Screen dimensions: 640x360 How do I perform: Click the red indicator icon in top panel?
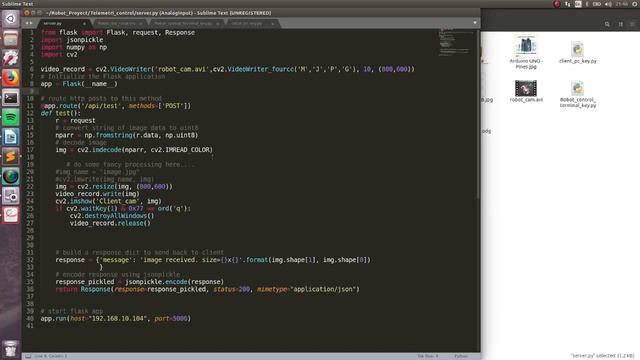[557, 4]
